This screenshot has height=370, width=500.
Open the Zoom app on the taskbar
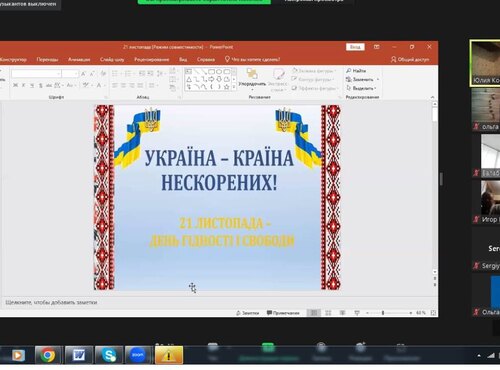(138, 355)
